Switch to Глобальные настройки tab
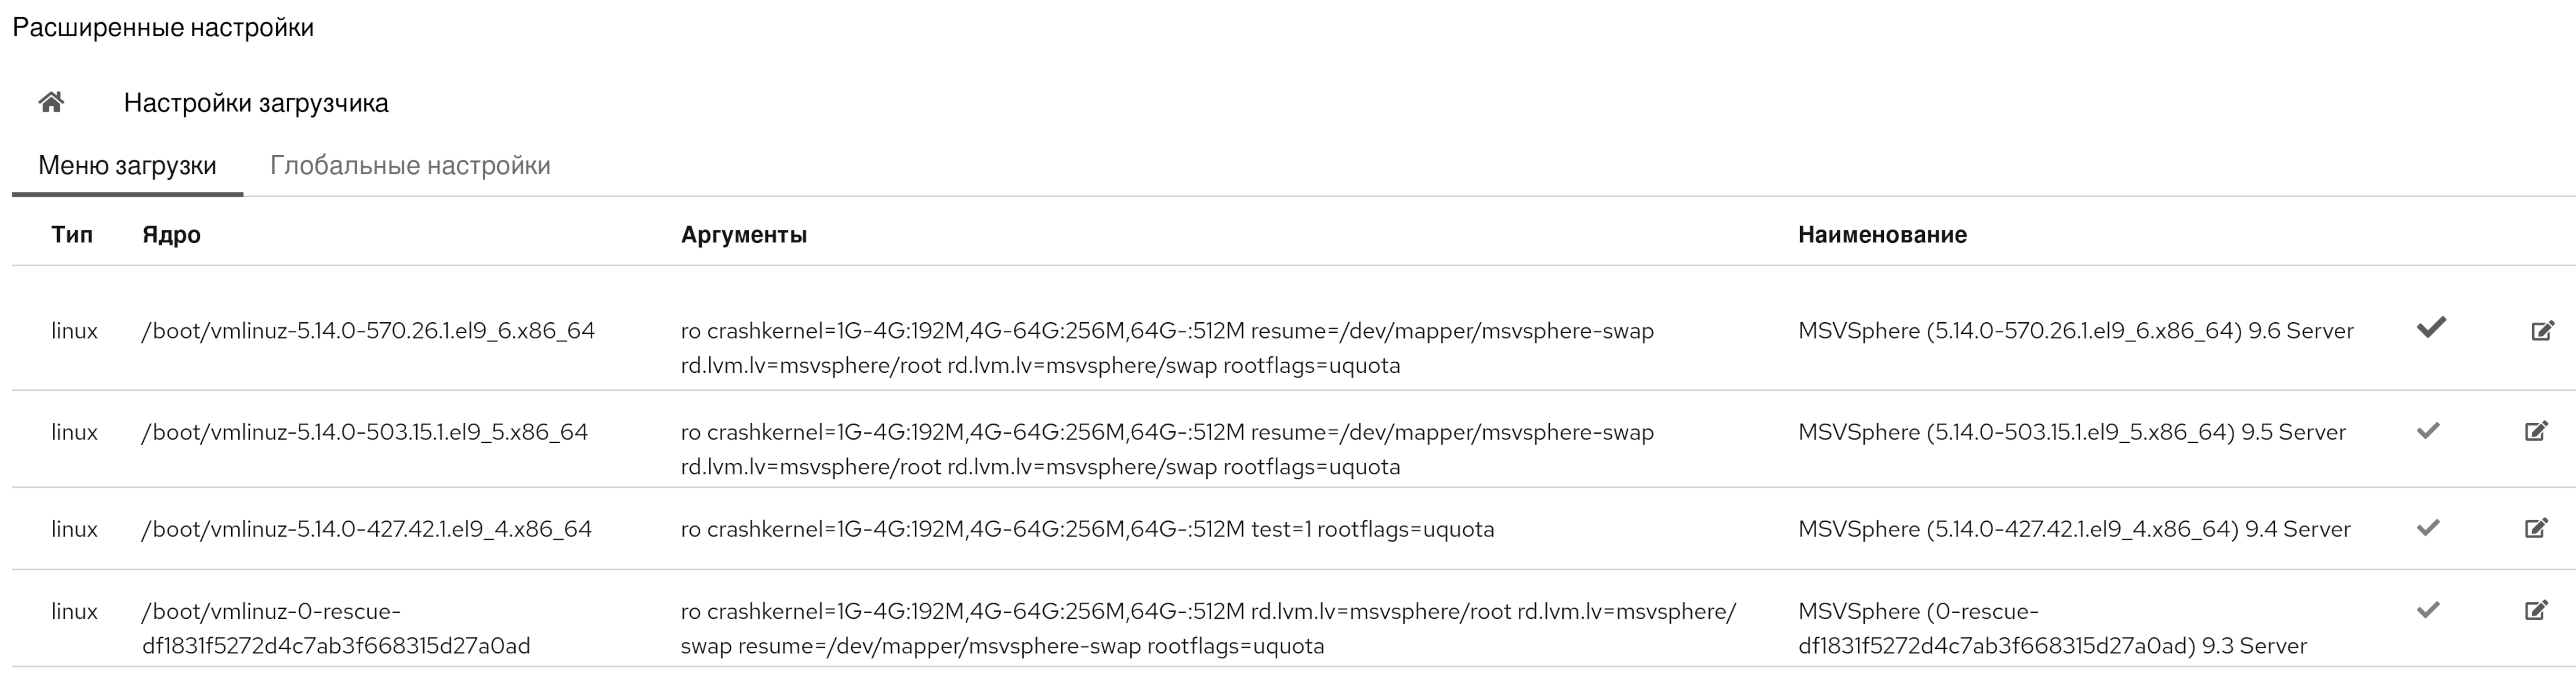2576x676 pixels. [410, 165]
